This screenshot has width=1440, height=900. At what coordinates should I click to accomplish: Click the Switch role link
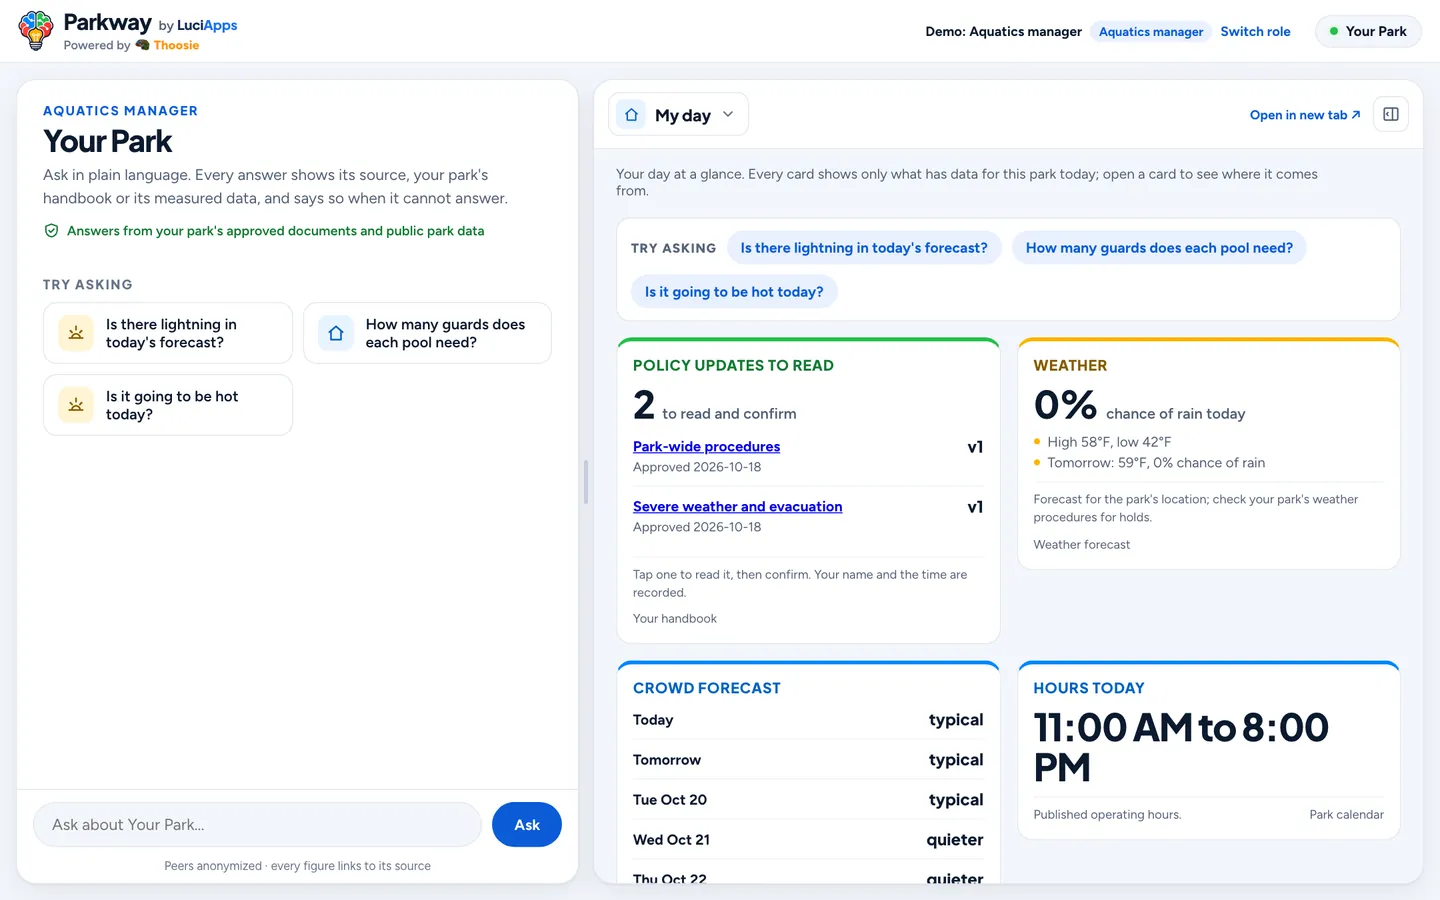click(1255, 31)
